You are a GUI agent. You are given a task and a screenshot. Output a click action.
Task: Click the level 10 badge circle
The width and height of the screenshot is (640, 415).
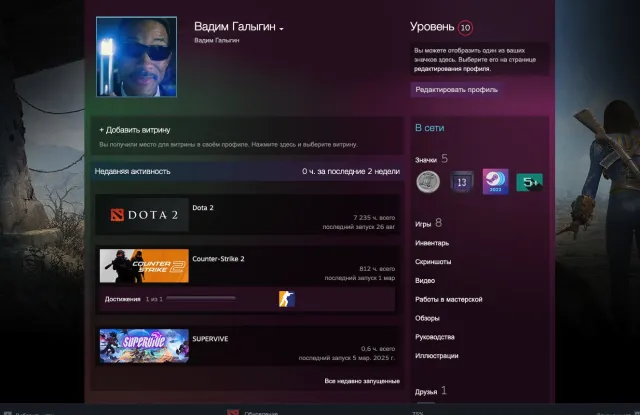point(465,28)
